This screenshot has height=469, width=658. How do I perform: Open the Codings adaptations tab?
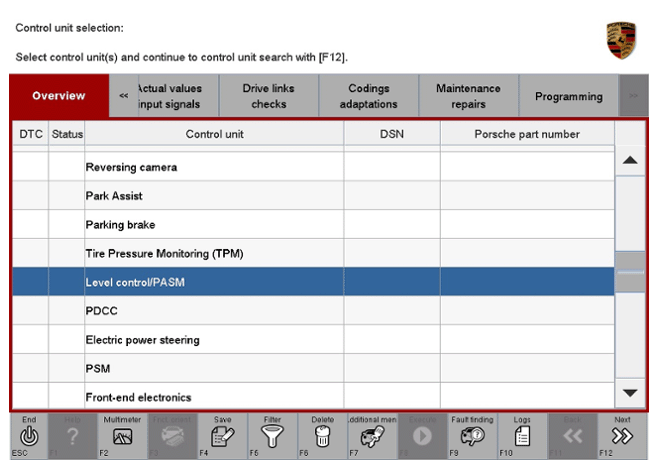click(368, 96)
